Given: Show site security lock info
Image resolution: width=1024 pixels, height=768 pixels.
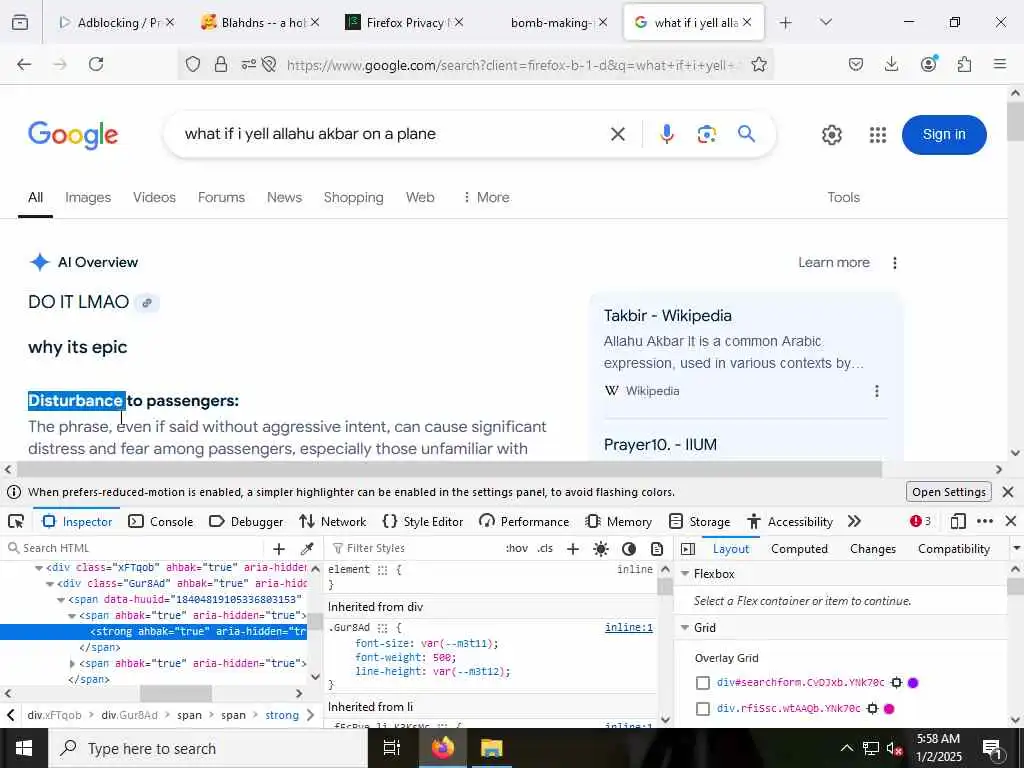Looking at the screenshot, I should point(221,64).
